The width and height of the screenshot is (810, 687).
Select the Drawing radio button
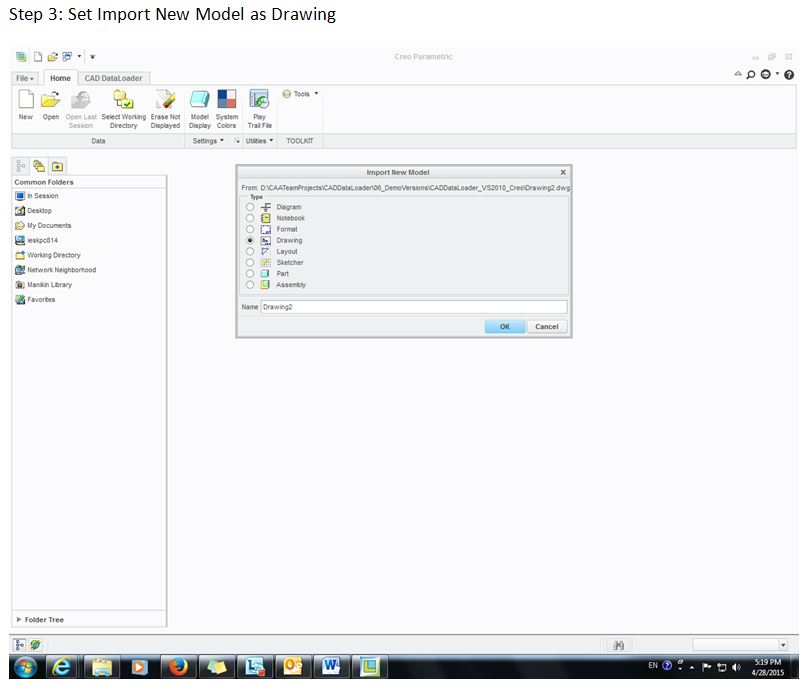[250, 240]
